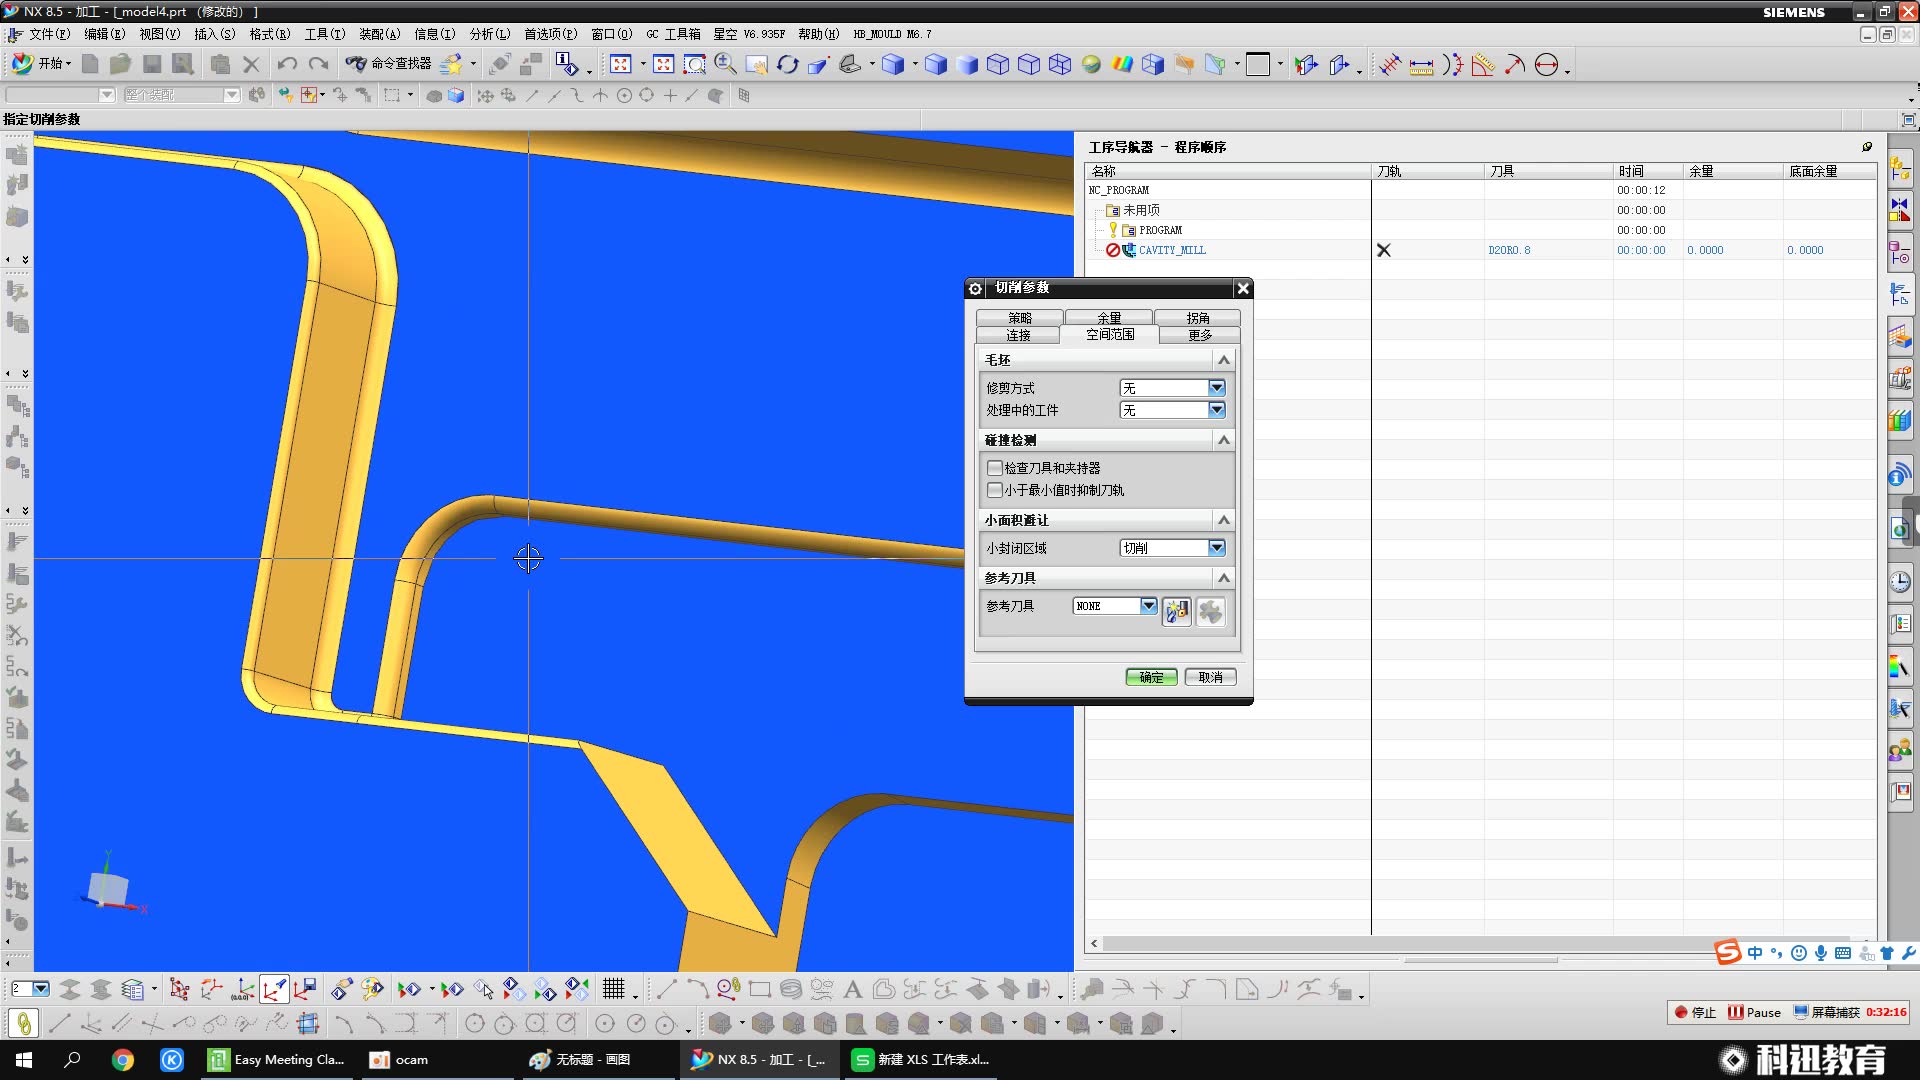Click the pin icon on navigator panel
This screenshot has height=1080, width=1920.
click(1867, 147)
